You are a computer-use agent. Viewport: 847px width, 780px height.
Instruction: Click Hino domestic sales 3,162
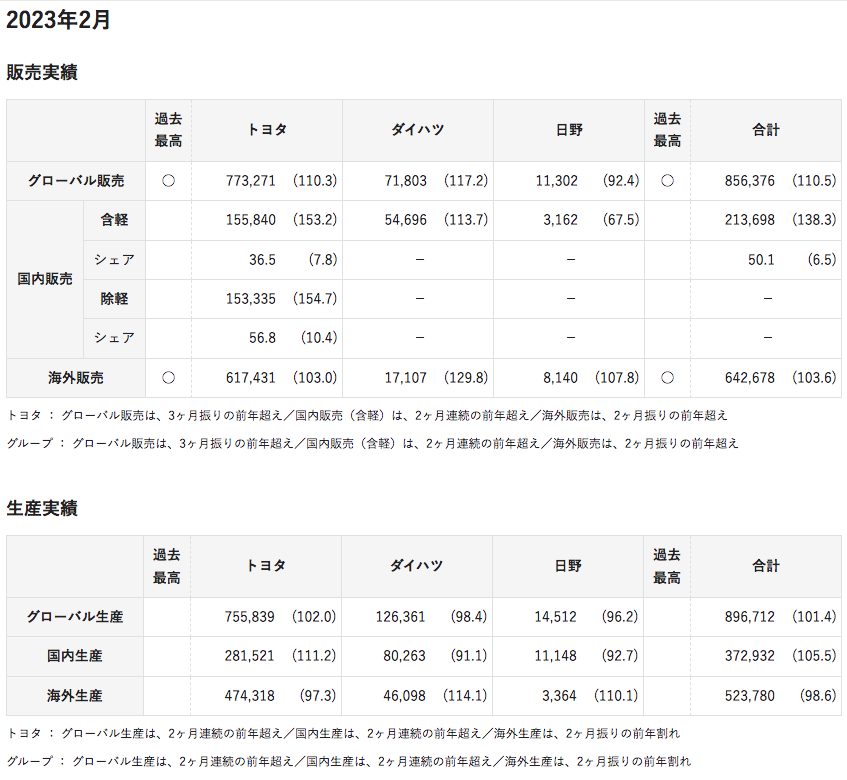[x=561, y=220]
